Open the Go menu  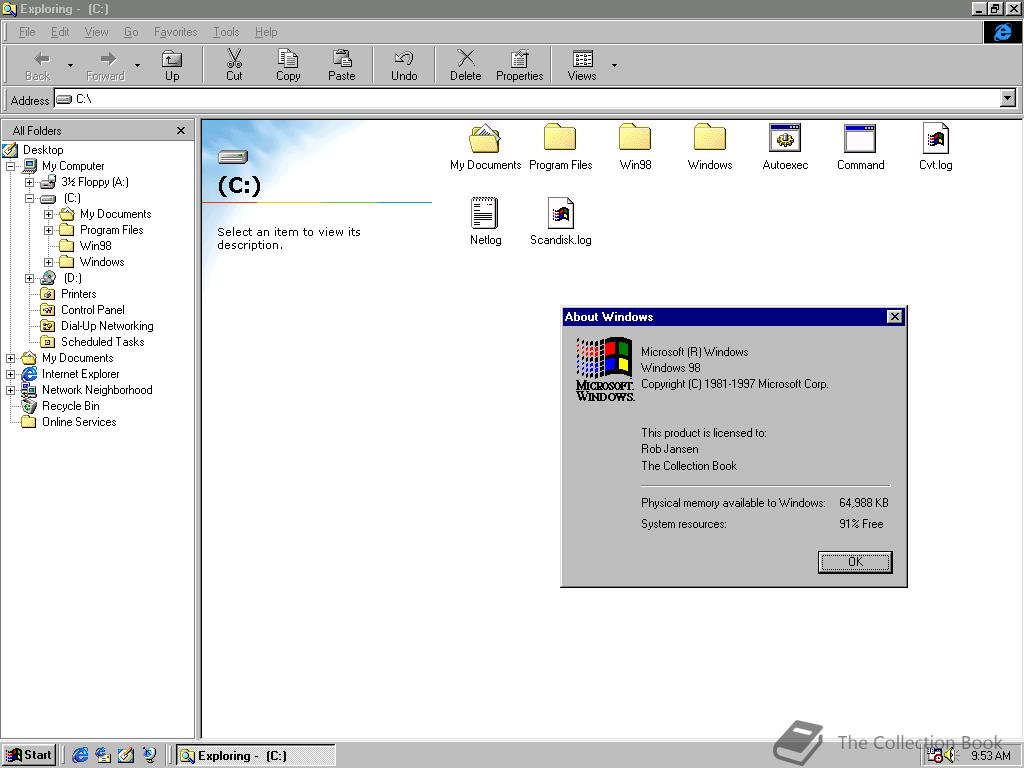click(131, 32)
